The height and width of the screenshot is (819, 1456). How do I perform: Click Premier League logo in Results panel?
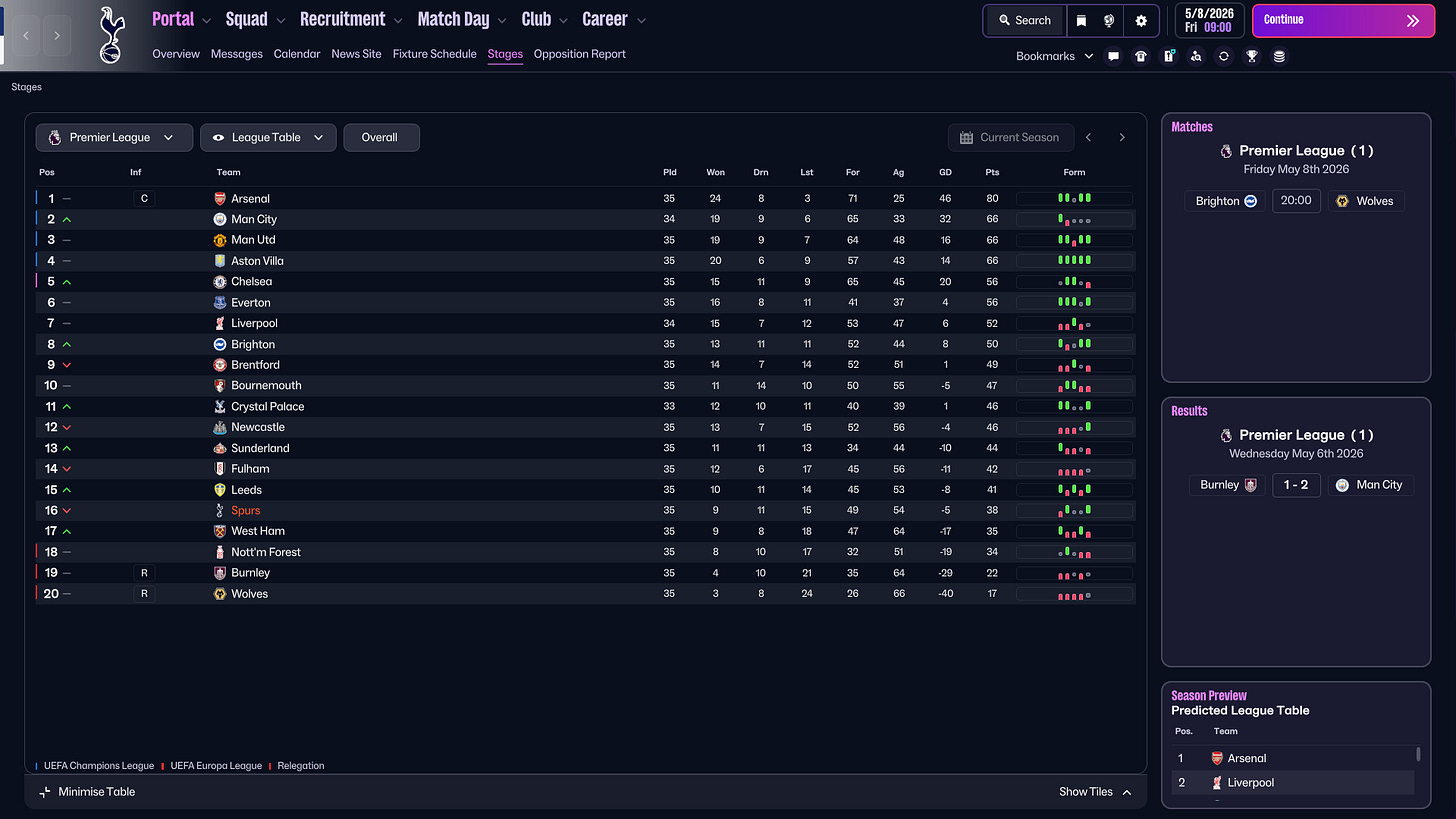1226,435
